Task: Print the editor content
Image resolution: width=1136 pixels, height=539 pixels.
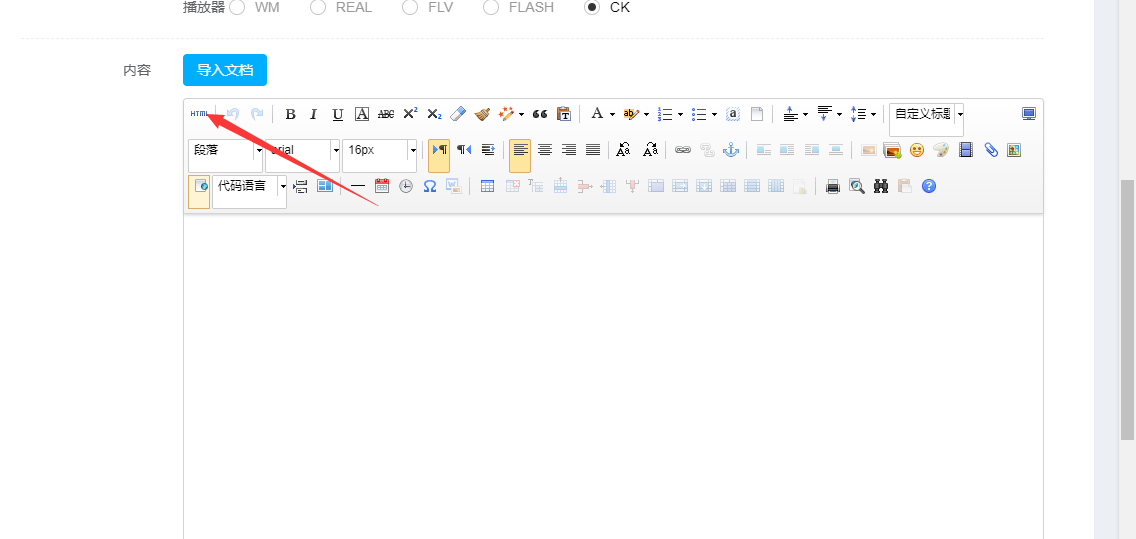Action: pyautogui.click(x=833, y=186)
